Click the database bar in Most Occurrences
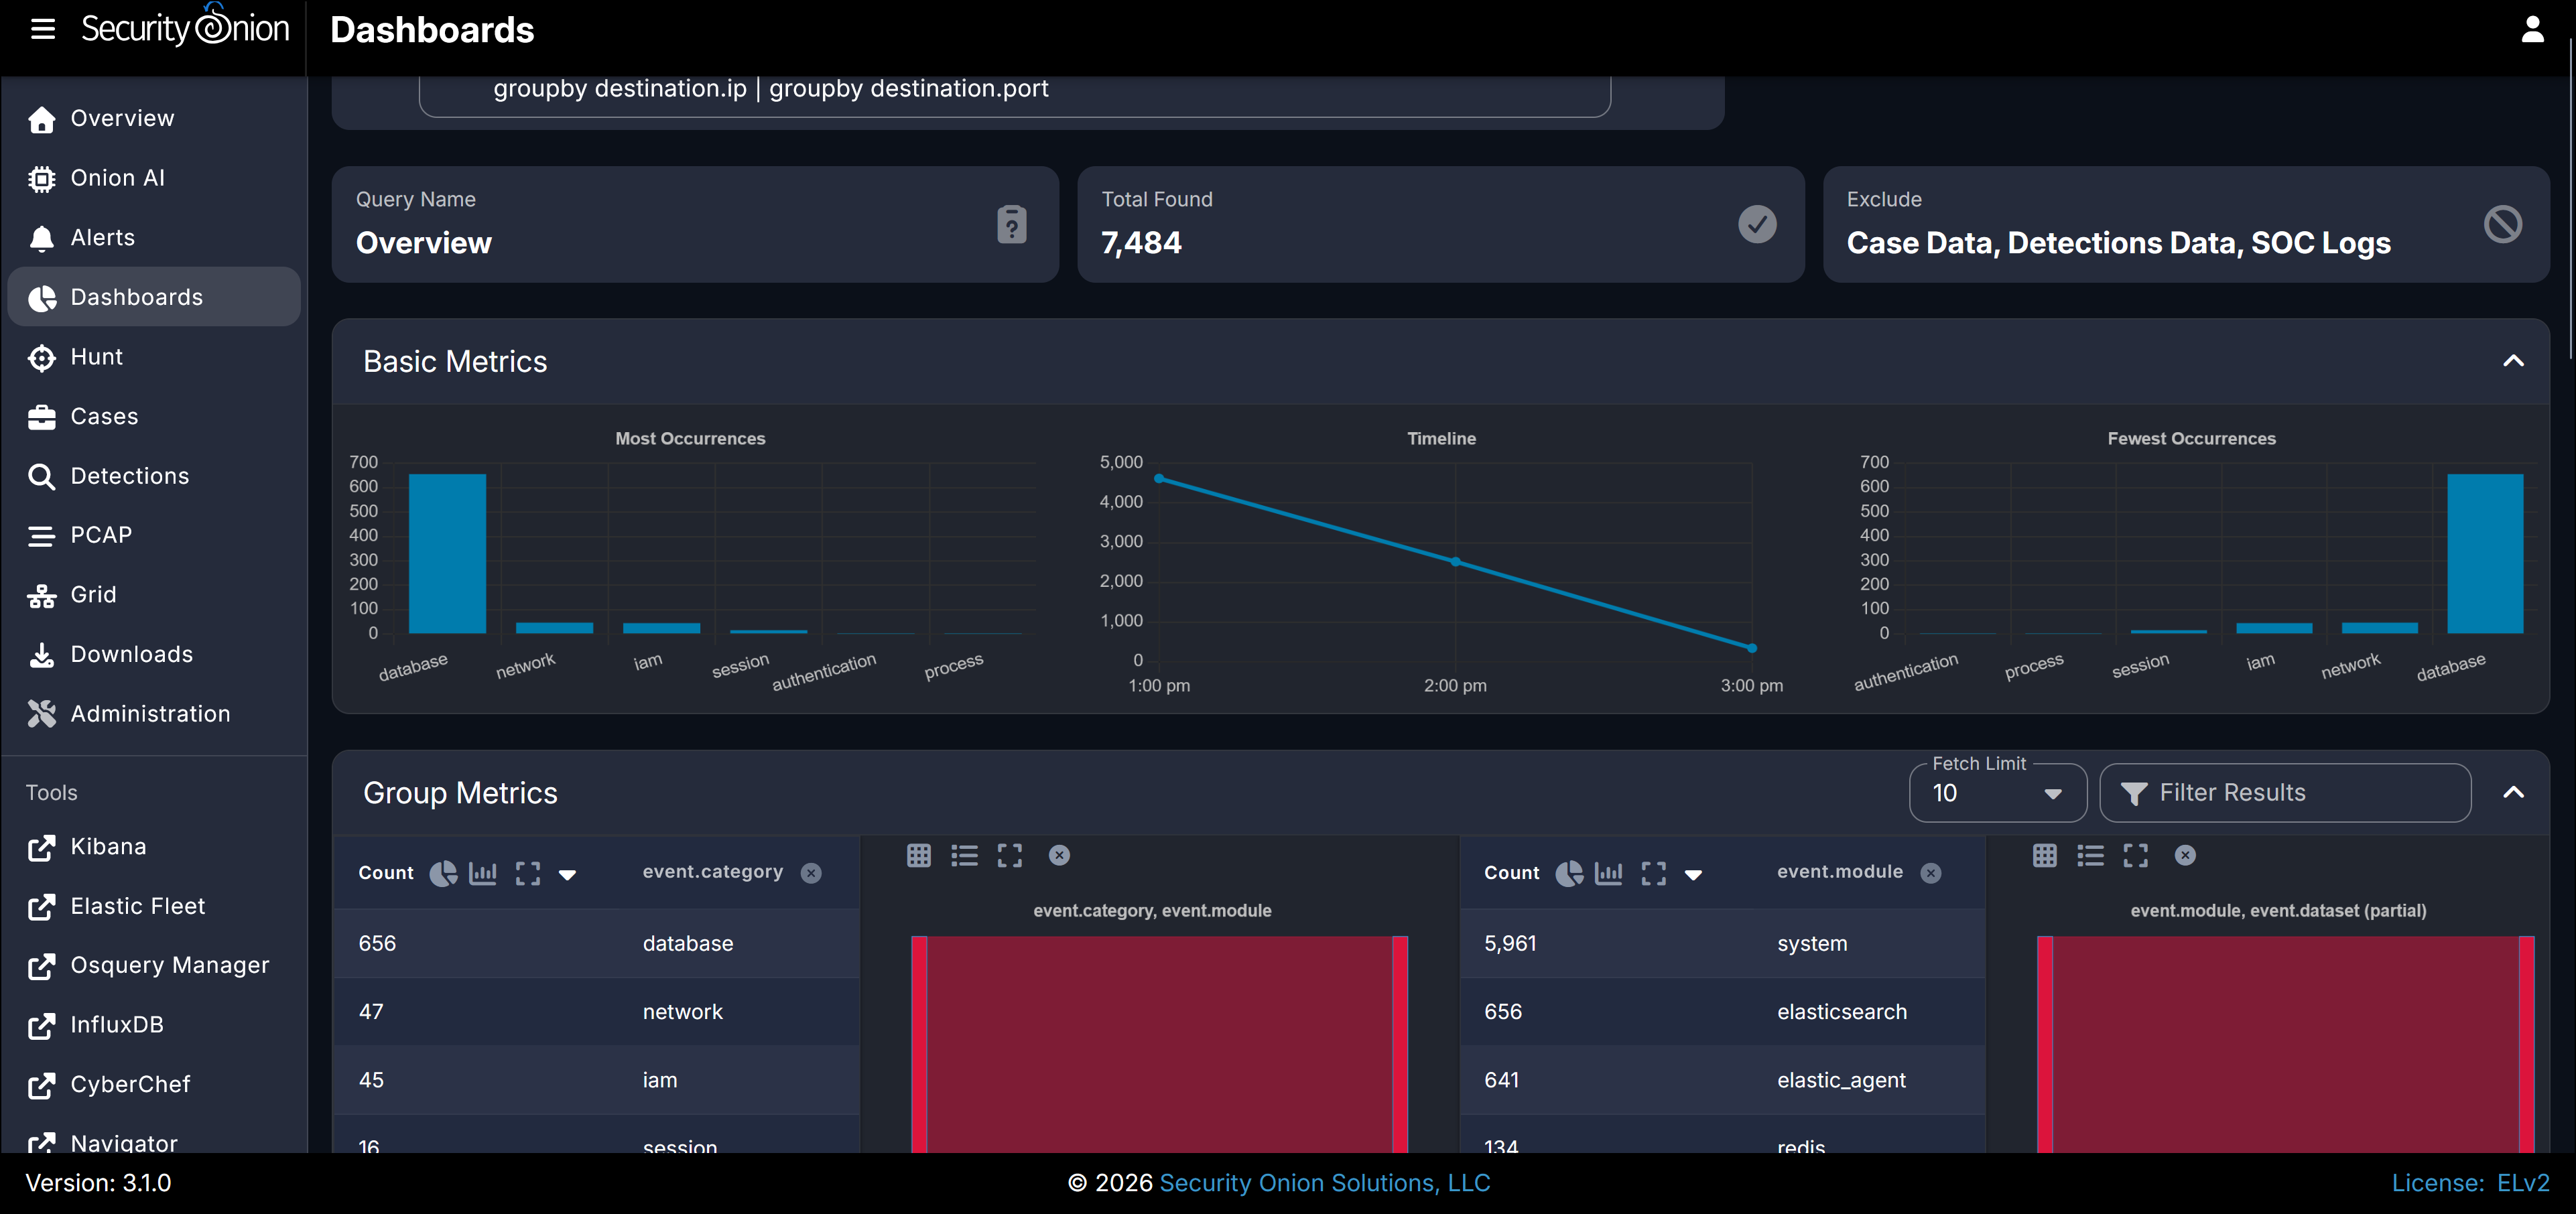Viewport: 2576px width, 1214px height. coord(447,553)
